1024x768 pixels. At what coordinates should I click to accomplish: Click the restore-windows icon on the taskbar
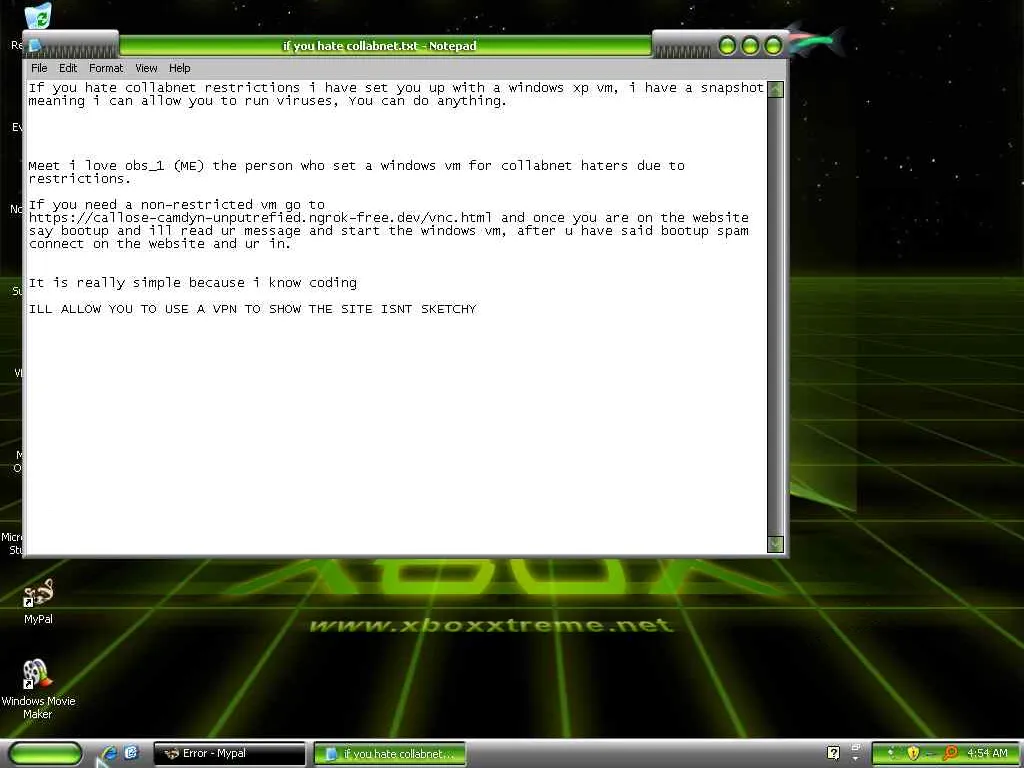coord(856,746)
